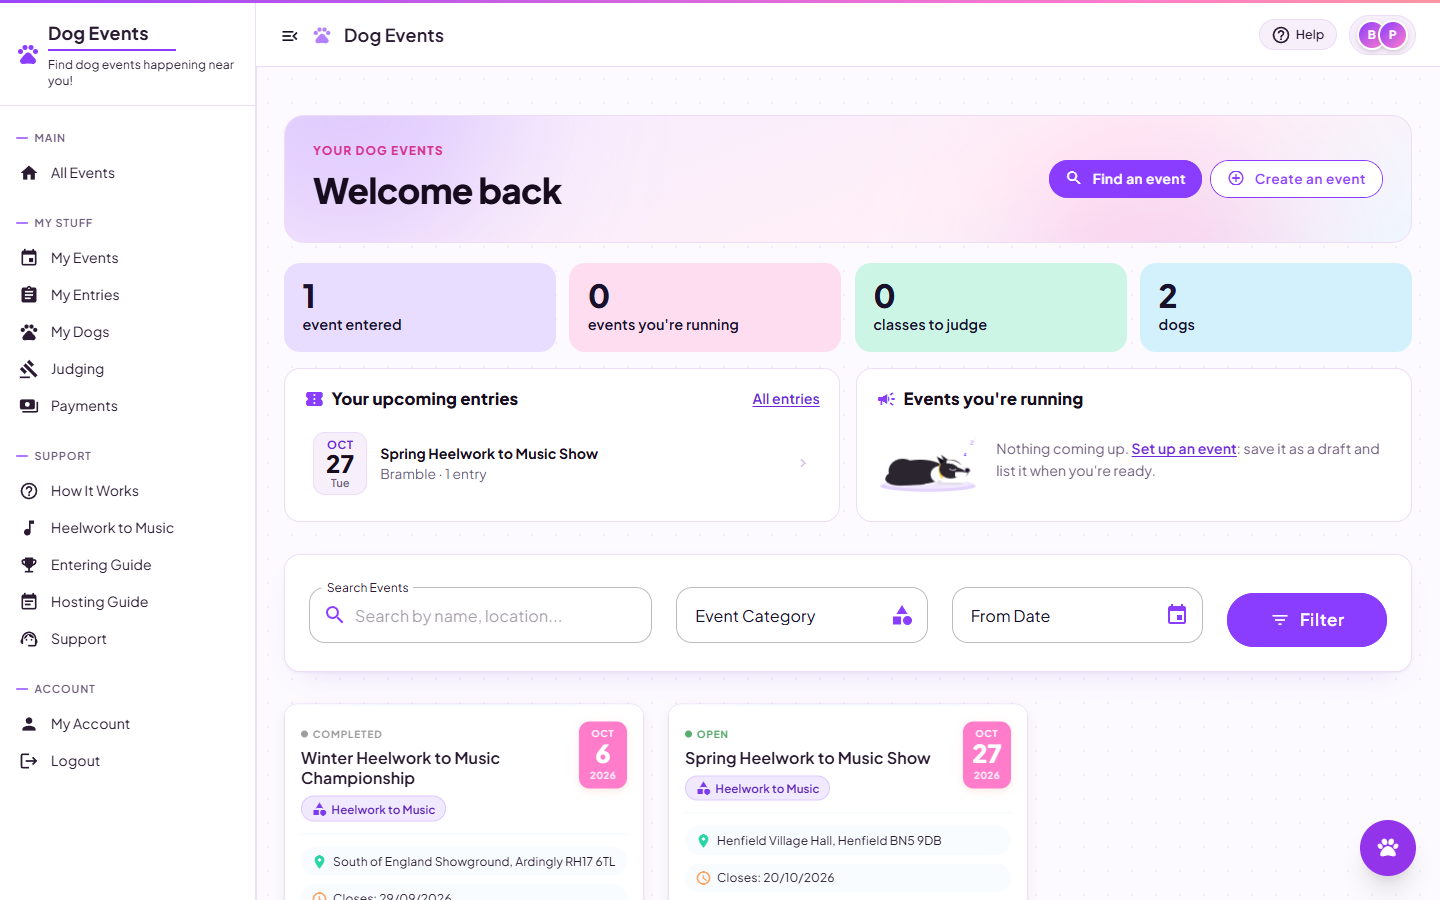Expand the Spring Heelwork entry chevron
The image size is (1440, 900).
coord(803,463)
